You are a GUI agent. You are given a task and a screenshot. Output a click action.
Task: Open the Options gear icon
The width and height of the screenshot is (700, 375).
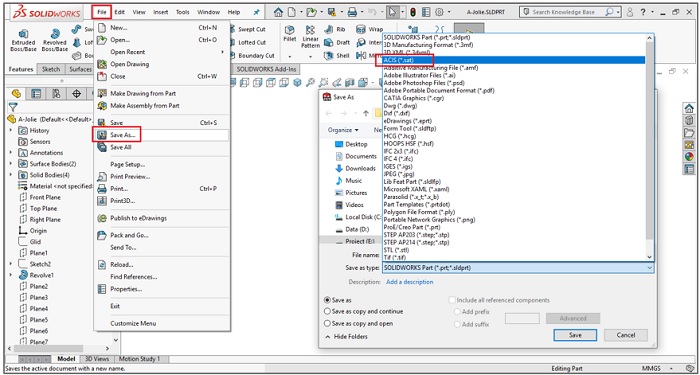(439, 12)
